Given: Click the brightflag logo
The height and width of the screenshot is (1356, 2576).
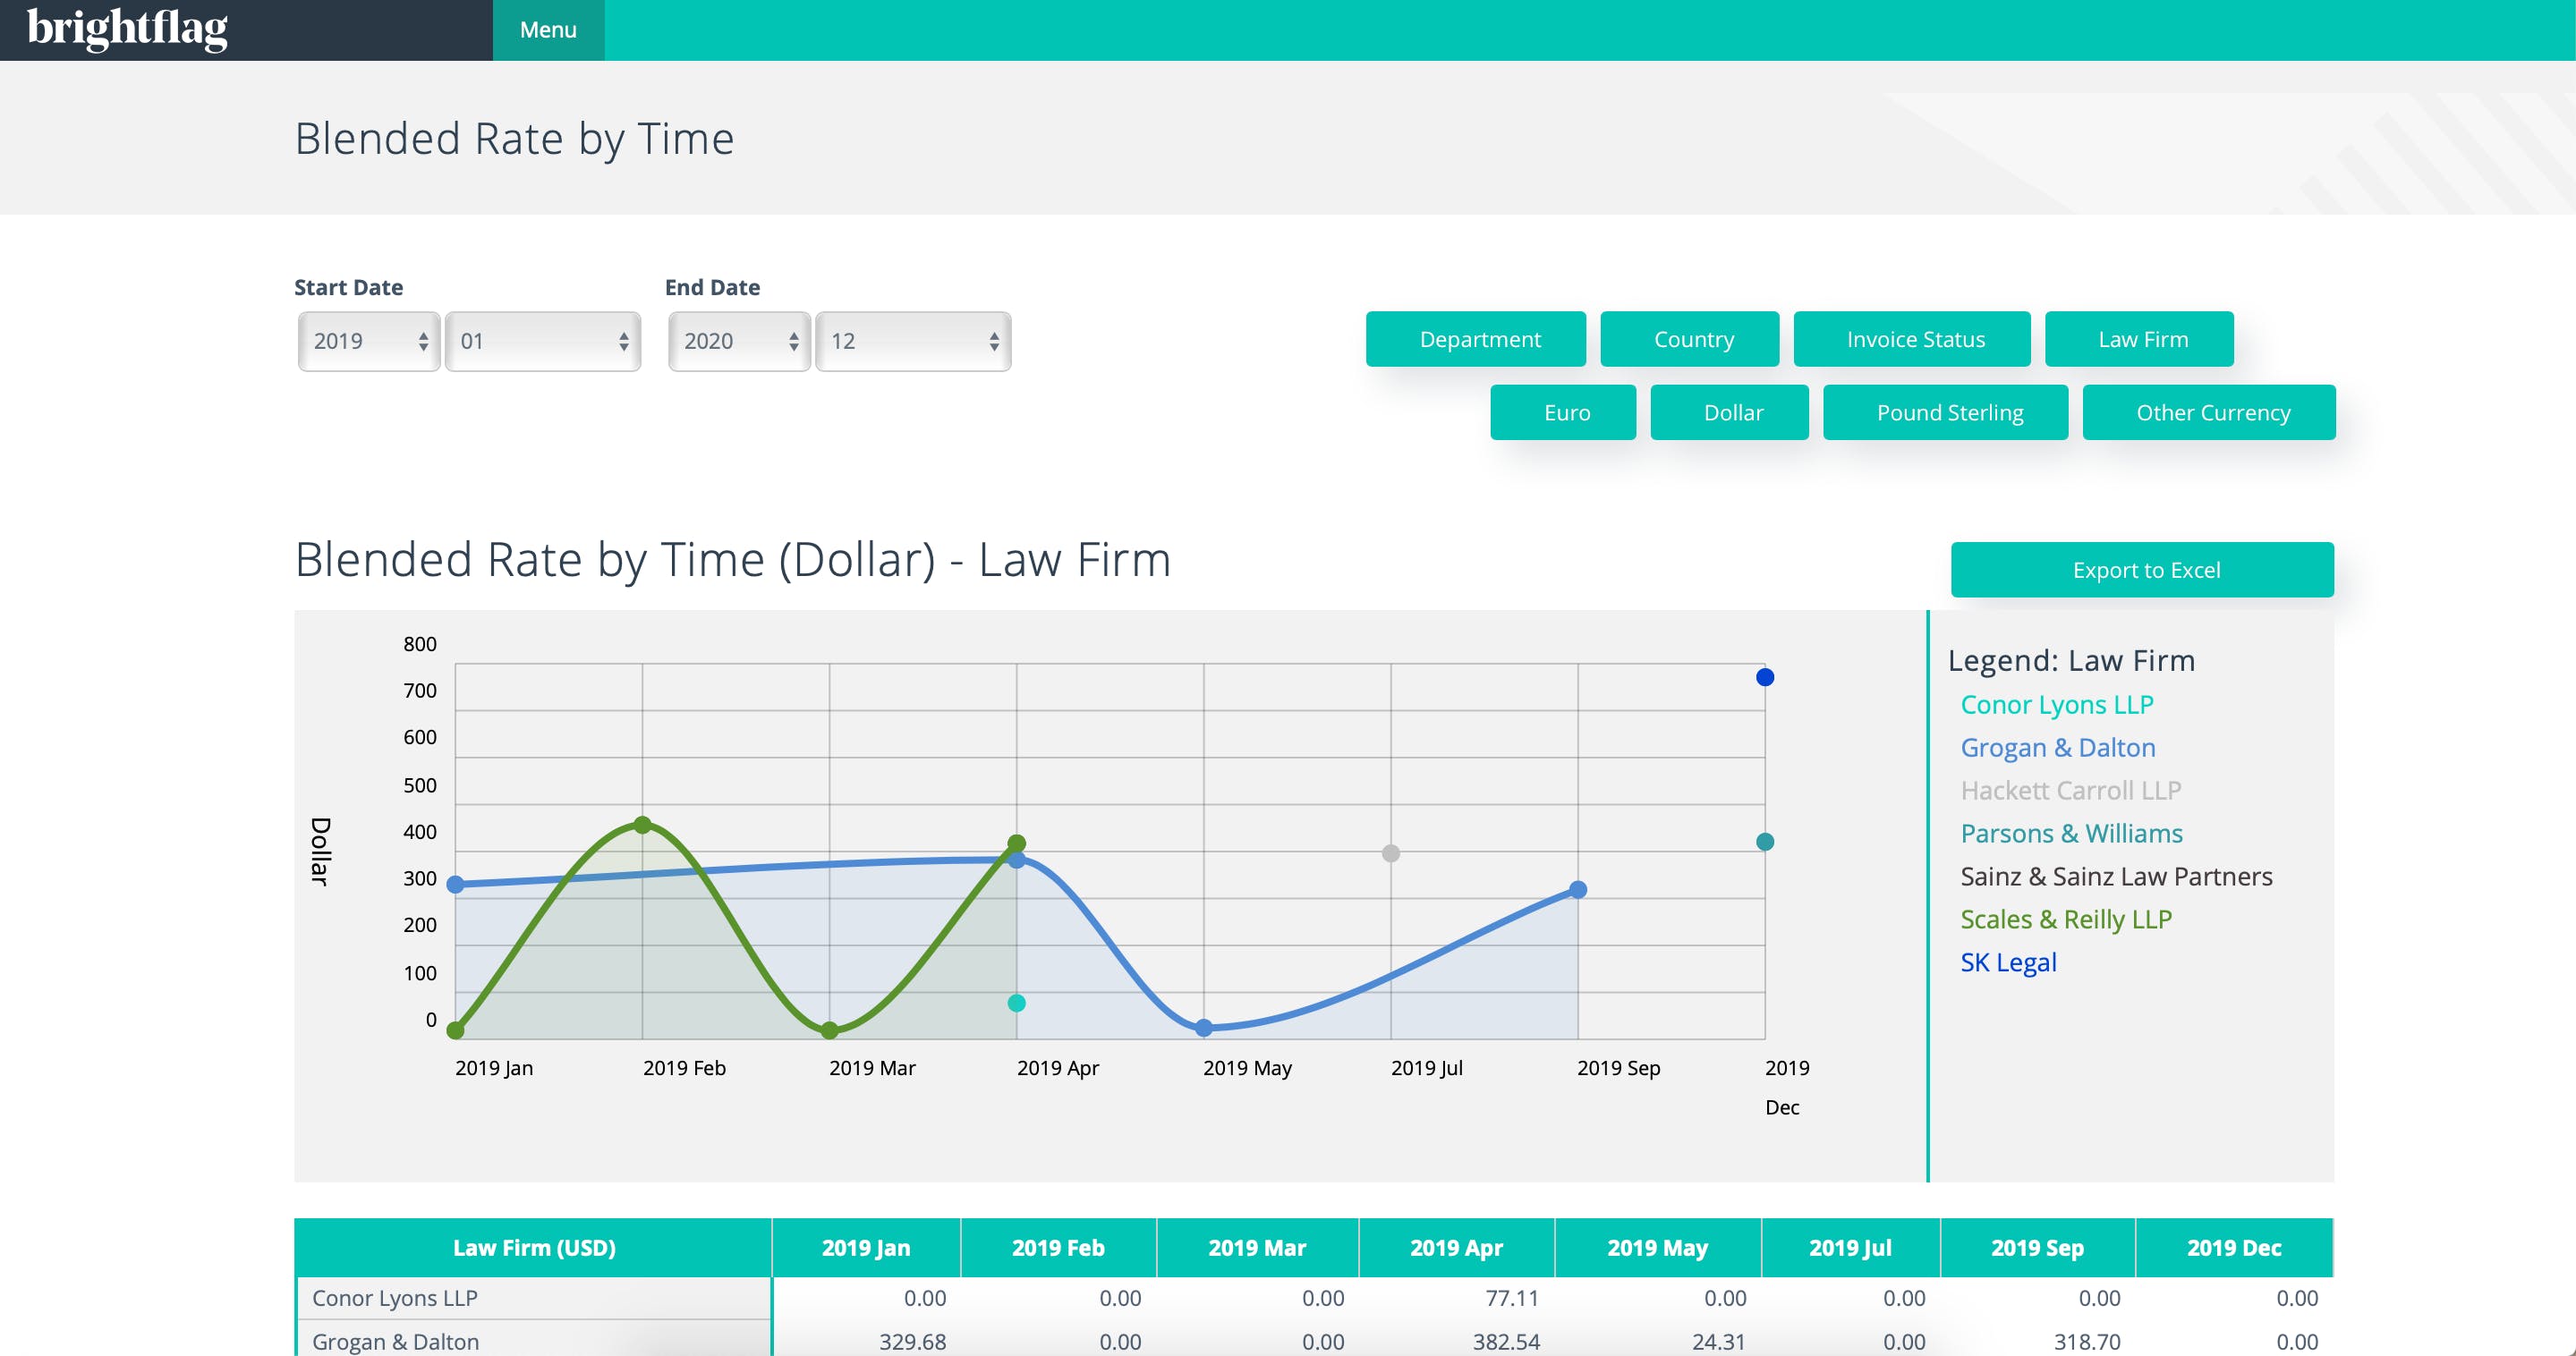Looking at the screenshot, I should pyautogui.click(x=127, y=29).
